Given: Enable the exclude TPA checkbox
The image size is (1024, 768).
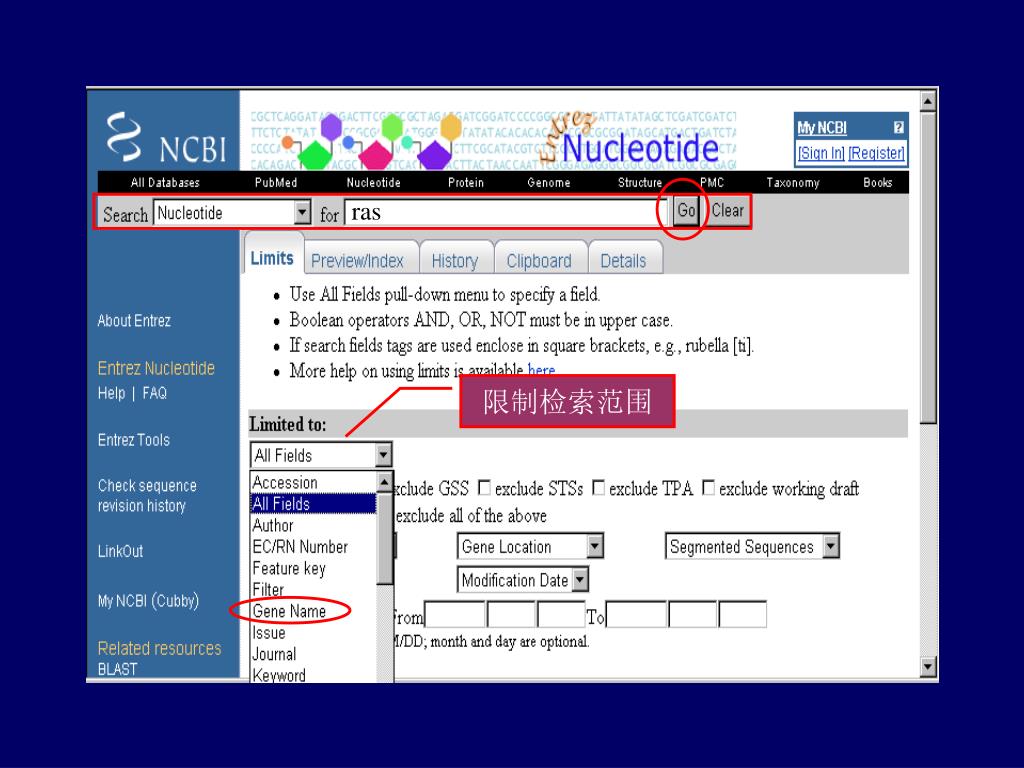Looking at the screenshot, I should (598, 488).
